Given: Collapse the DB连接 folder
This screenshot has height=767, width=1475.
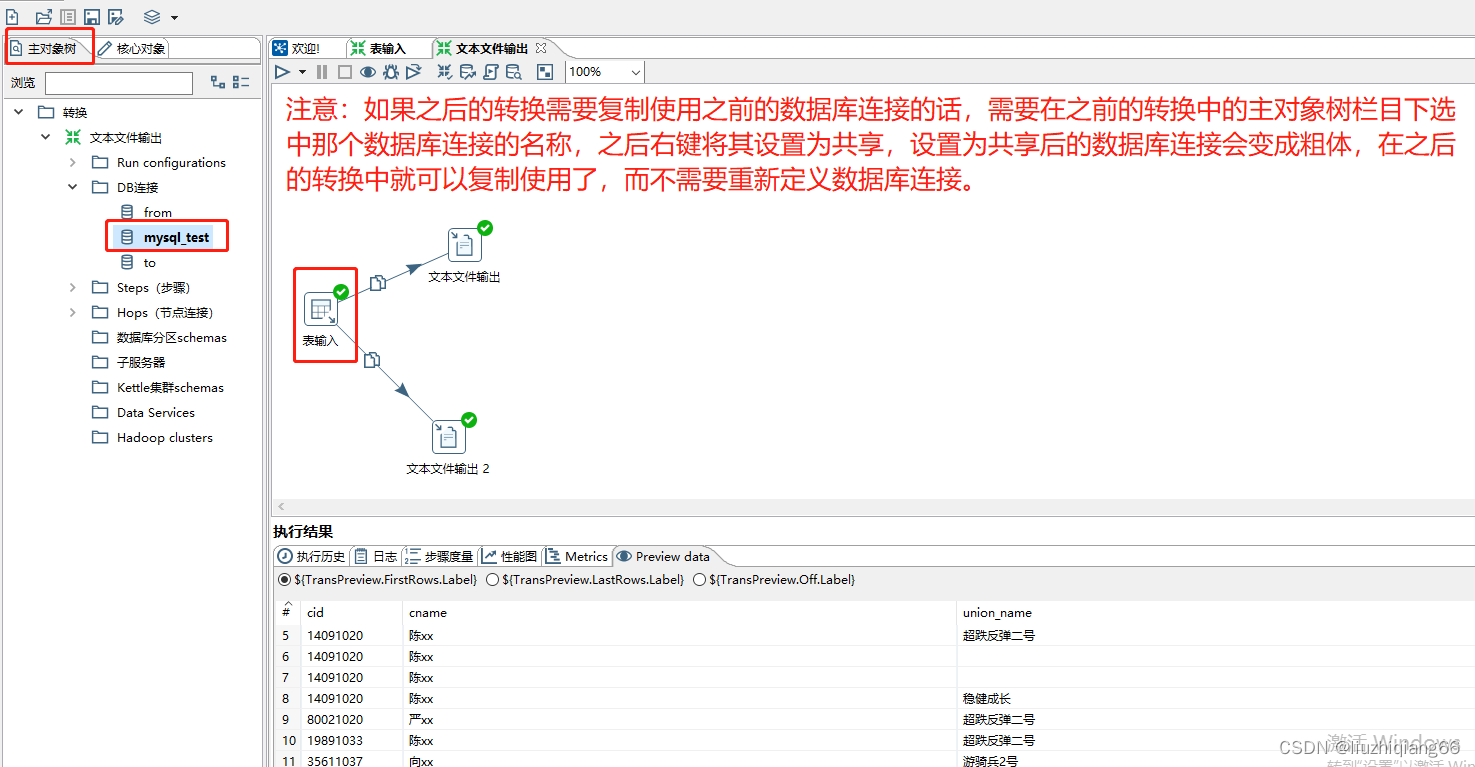Looking at the screenshot, I should [72, 187].
